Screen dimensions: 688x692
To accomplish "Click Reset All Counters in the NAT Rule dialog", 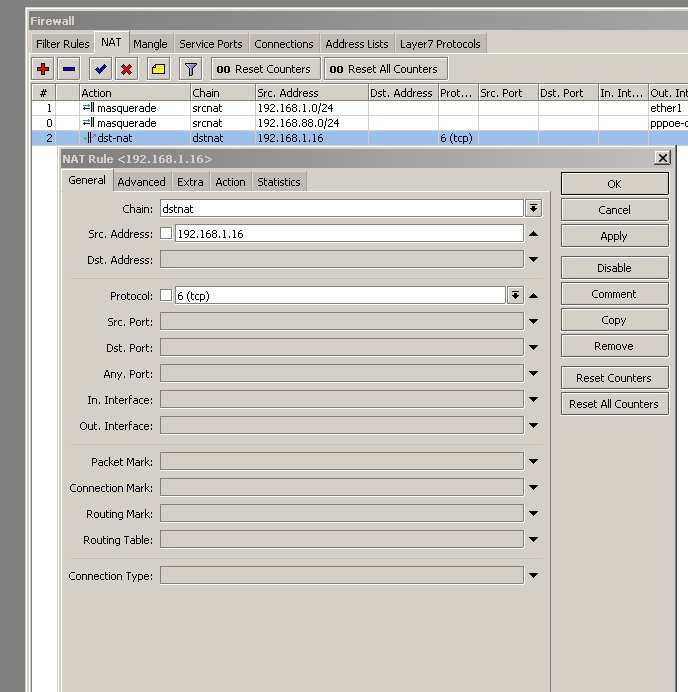I will tap(614, 403).
